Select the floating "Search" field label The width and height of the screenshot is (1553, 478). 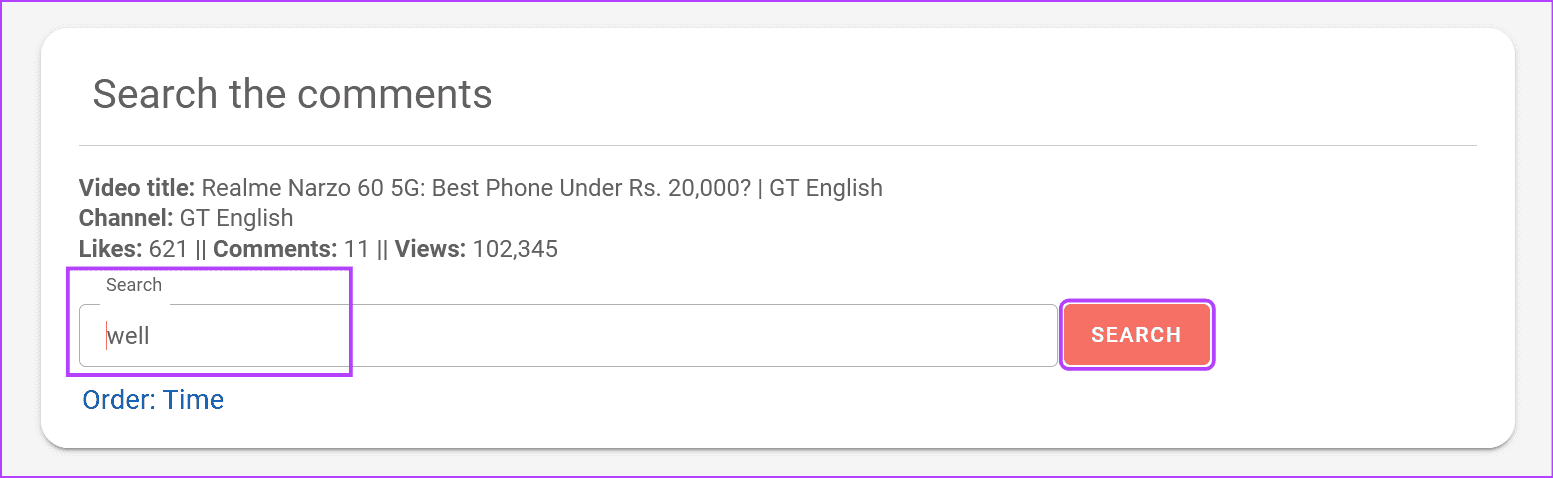click(134, 285)
